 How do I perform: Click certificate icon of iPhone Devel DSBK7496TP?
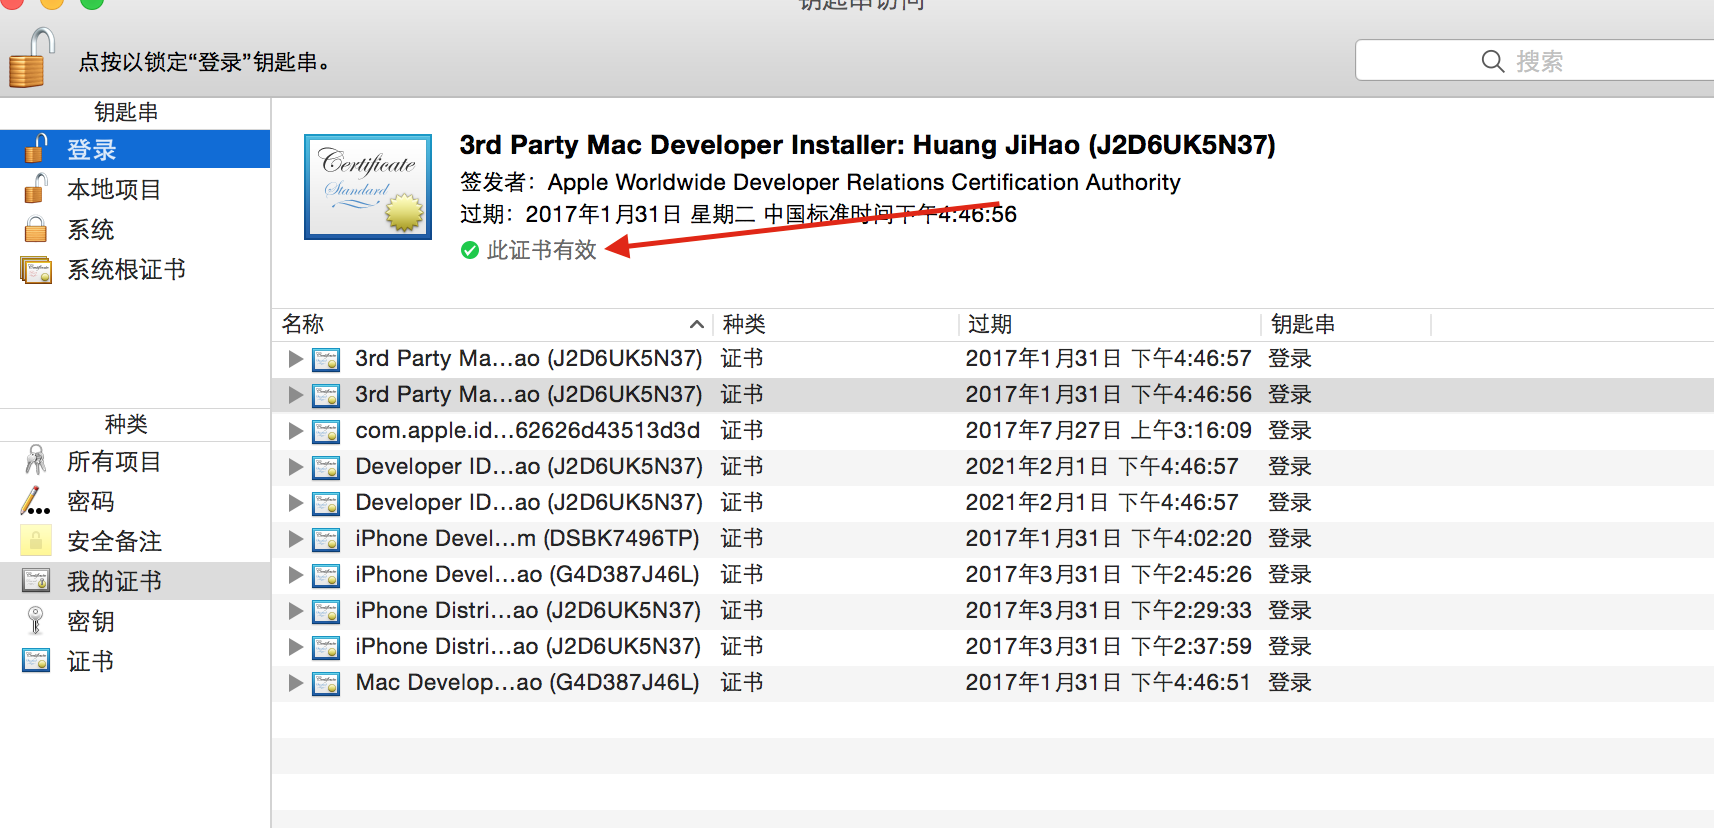tap(326, 539)
